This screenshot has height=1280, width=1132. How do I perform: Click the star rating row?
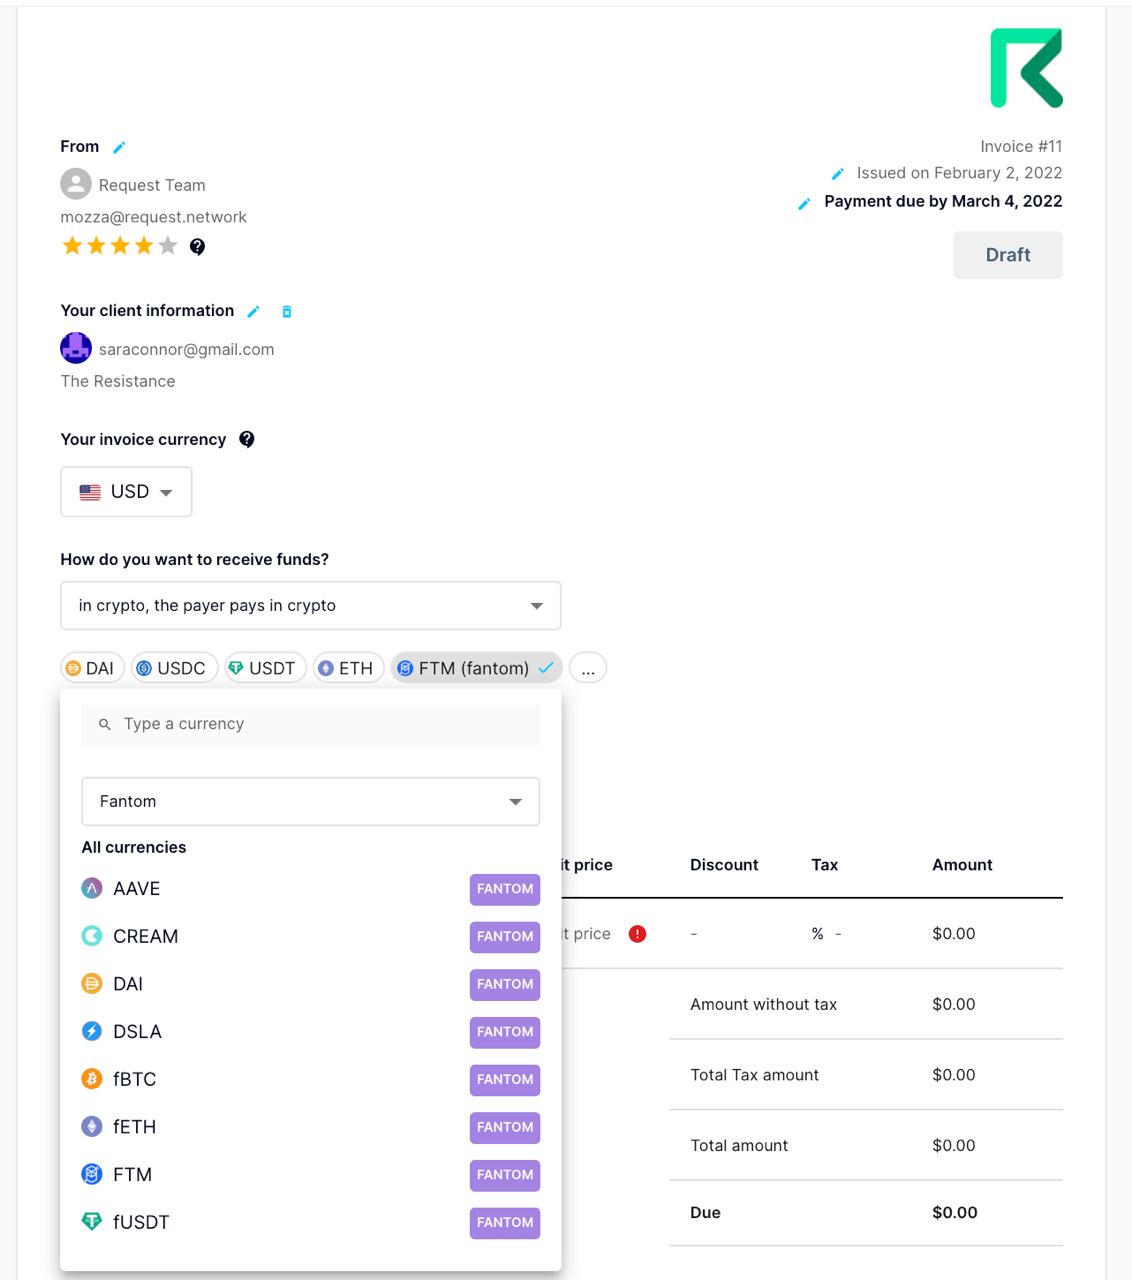click(x=120, y=246)
